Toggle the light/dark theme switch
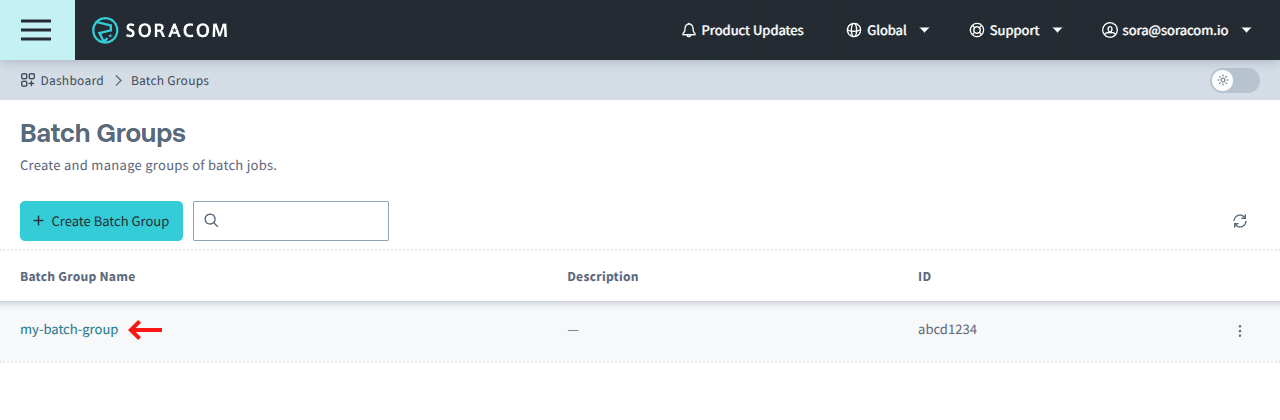Screen dimensions: 1280x420 click(1234, 80)
